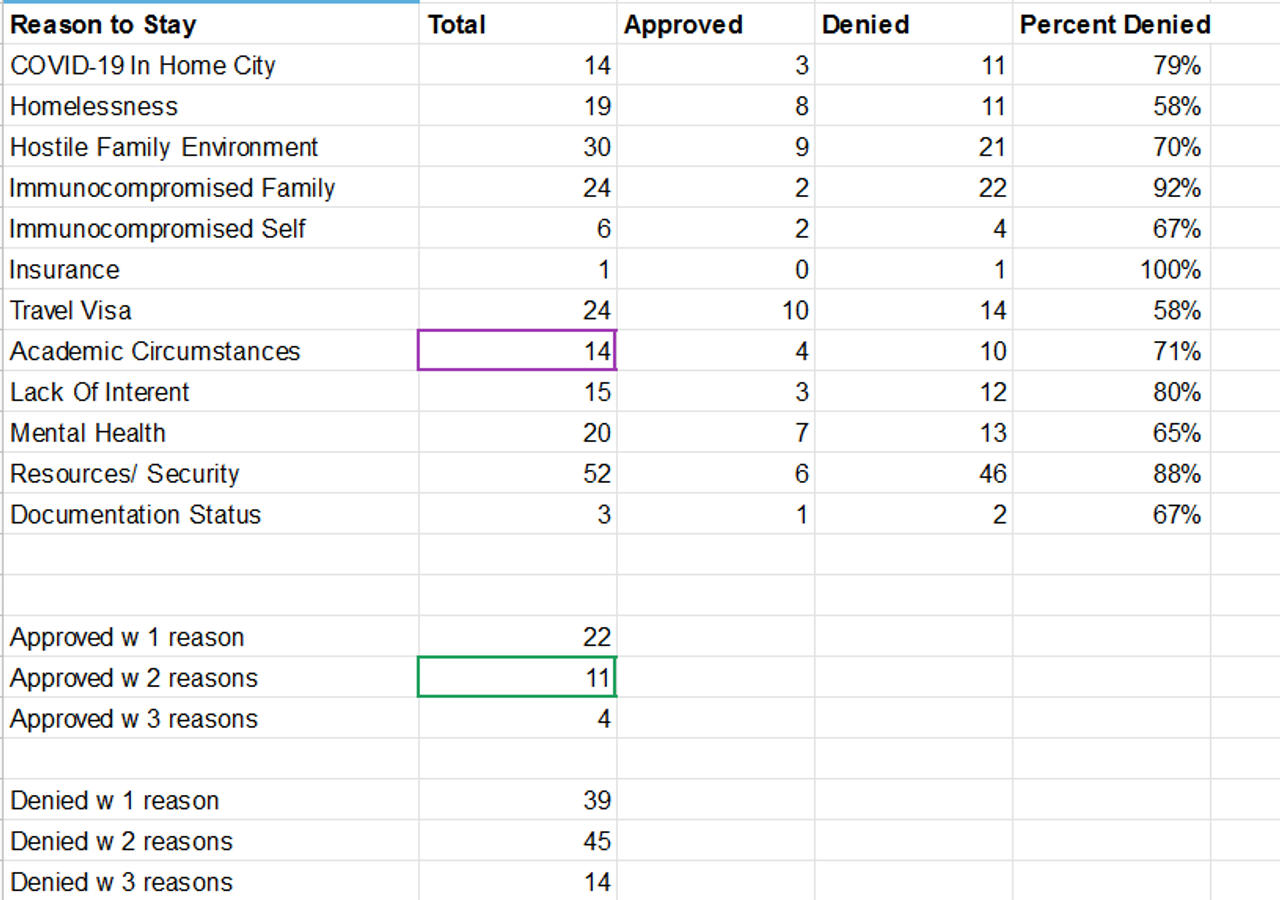1280x900 pixels.
Task: Select Academic Circumstances total cell with purple border
Action: 517,351
